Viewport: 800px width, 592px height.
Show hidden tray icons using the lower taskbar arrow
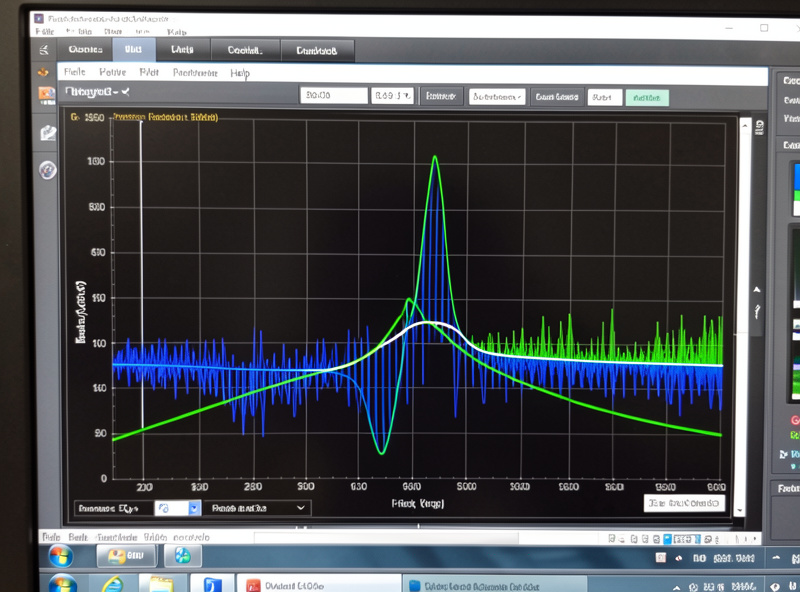677,588
